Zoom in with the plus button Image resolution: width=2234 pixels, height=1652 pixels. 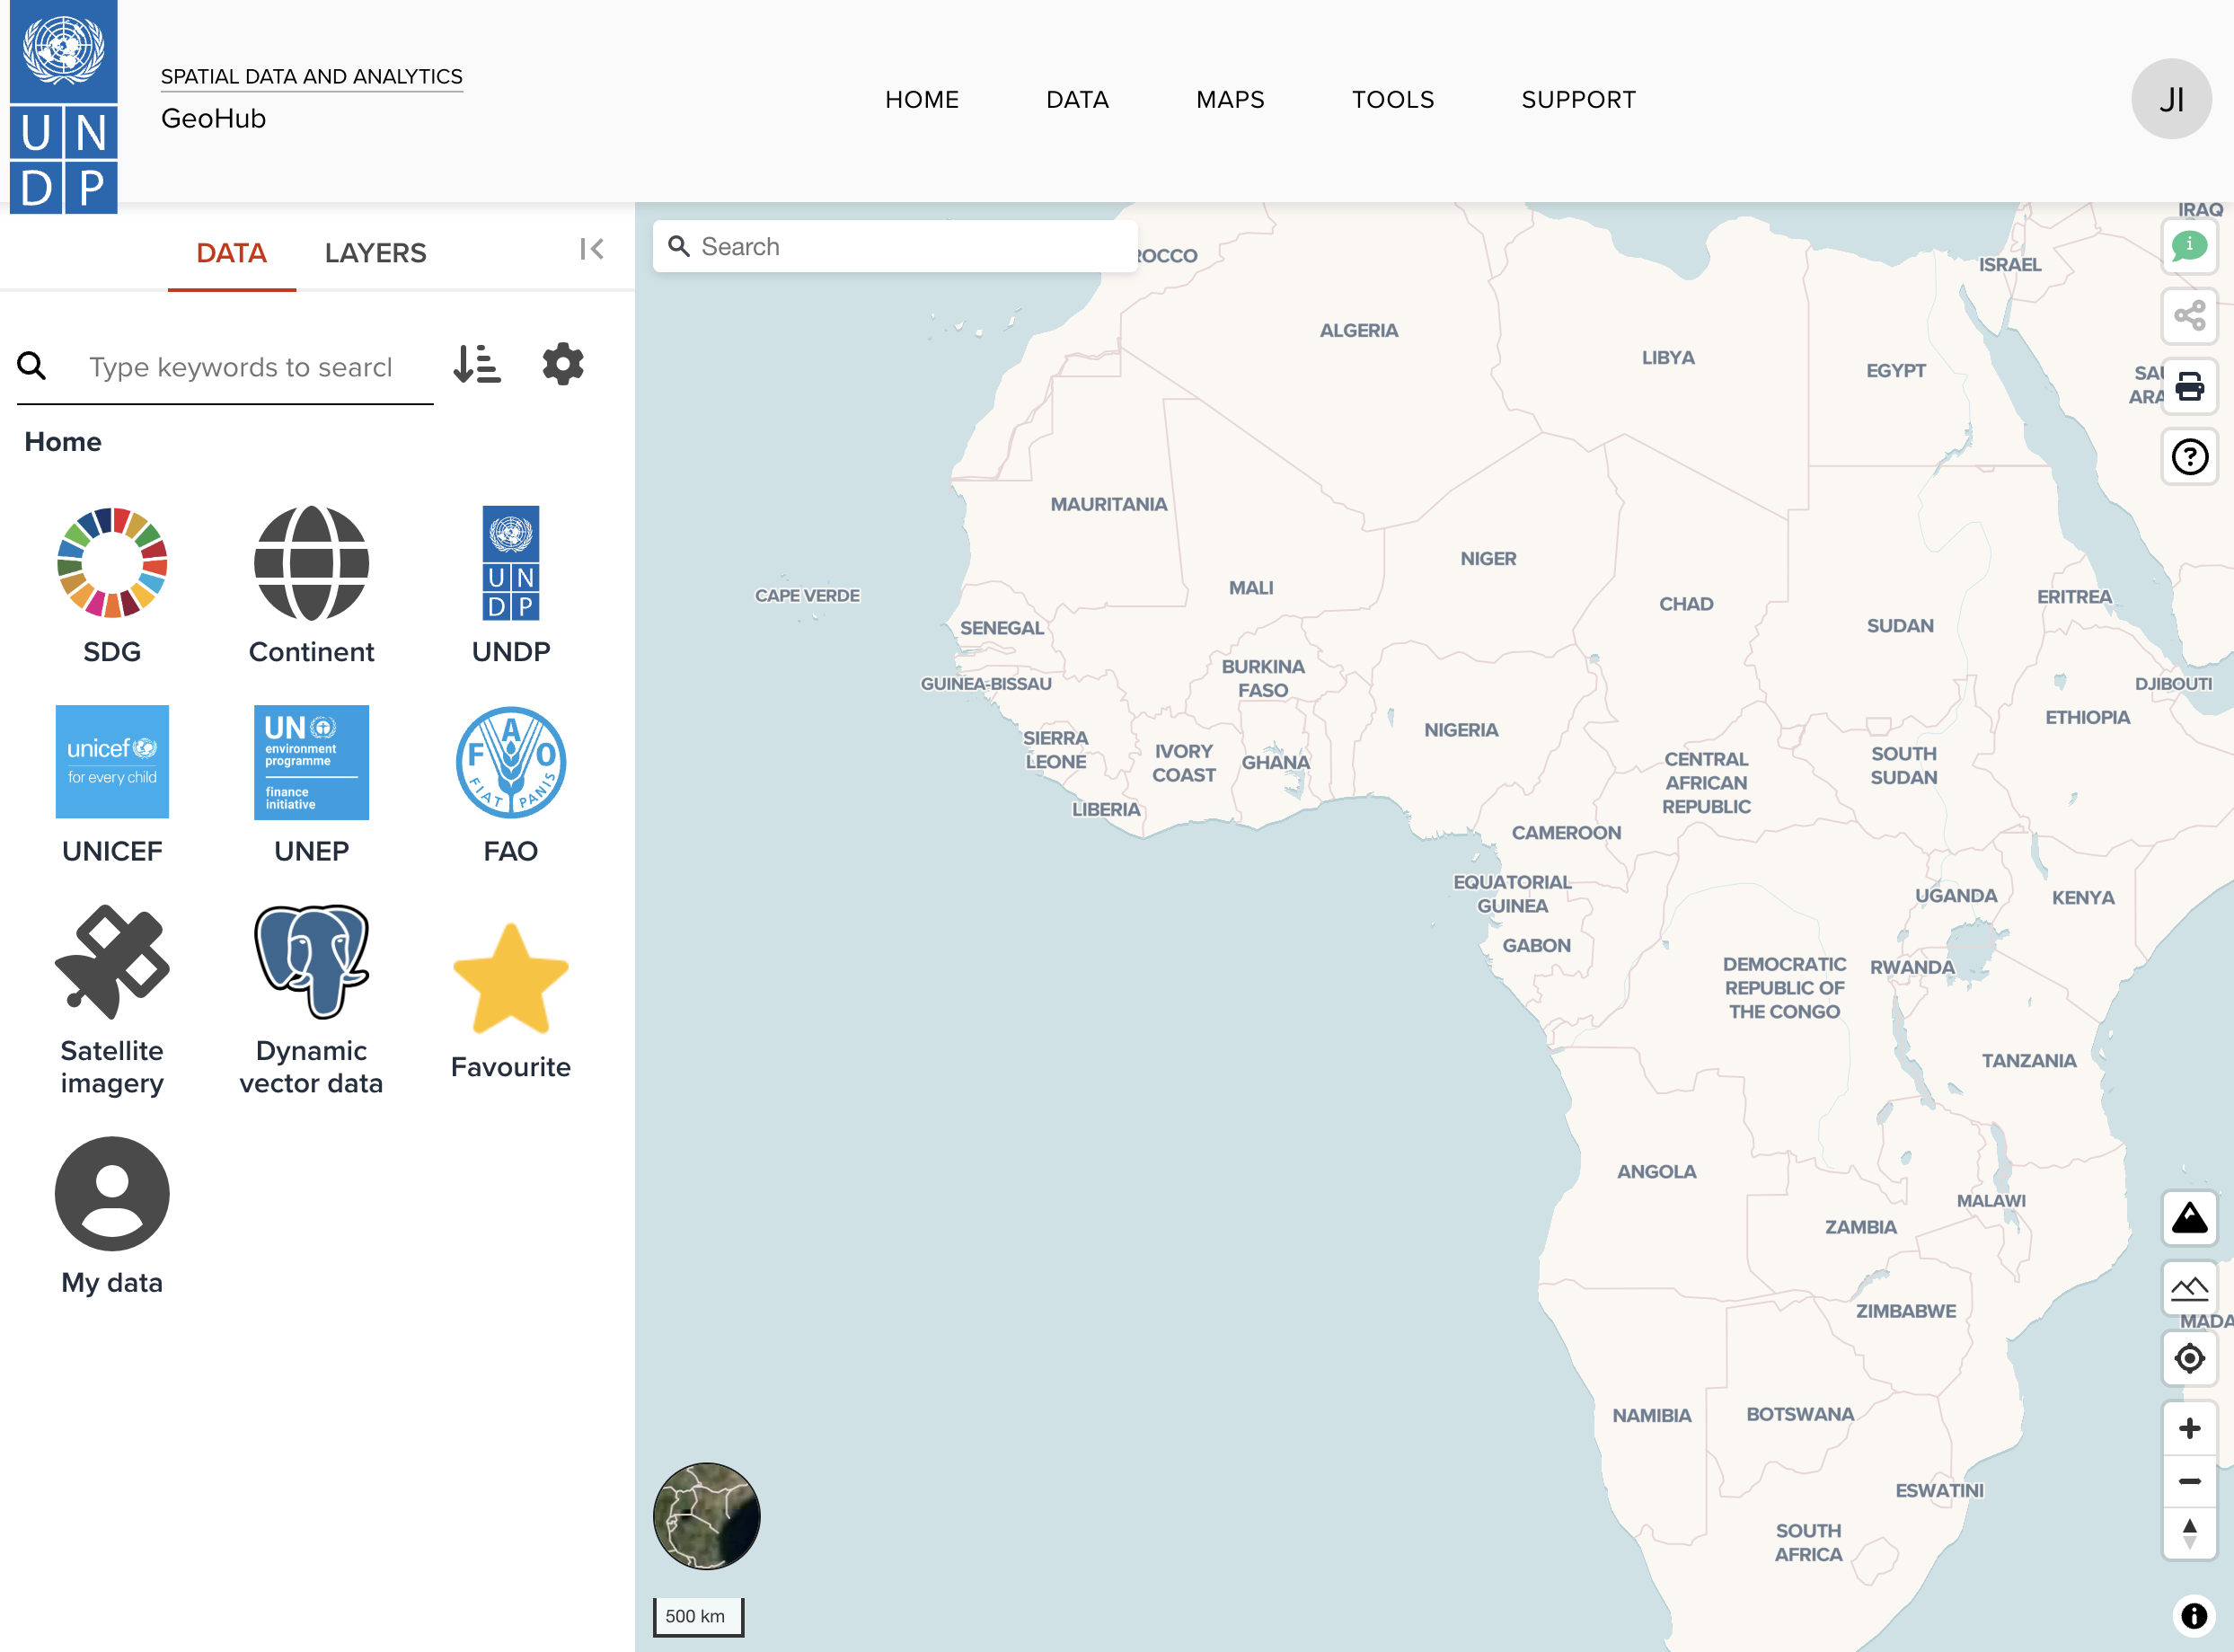pyautogui.click(x=2189, y=1428)
